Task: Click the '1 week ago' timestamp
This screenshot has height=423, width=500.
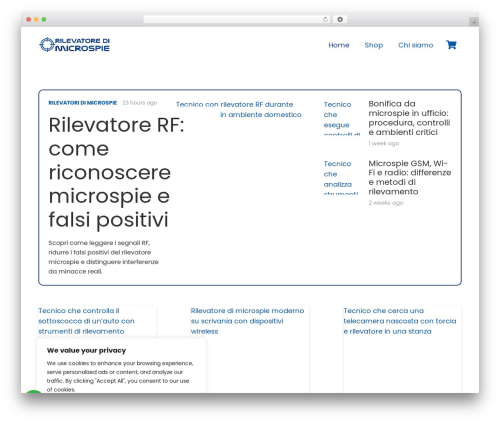Action: 384,143
